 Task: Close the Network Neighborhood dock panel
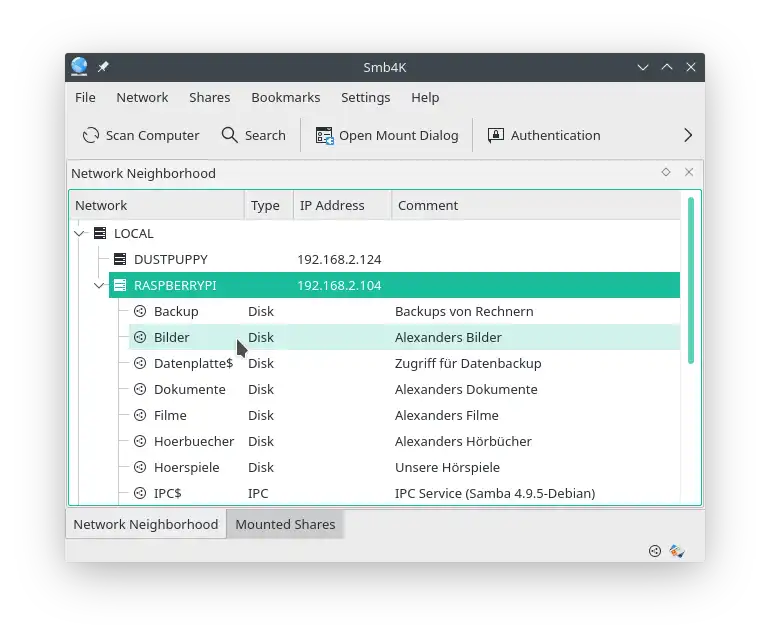[689, 172]
